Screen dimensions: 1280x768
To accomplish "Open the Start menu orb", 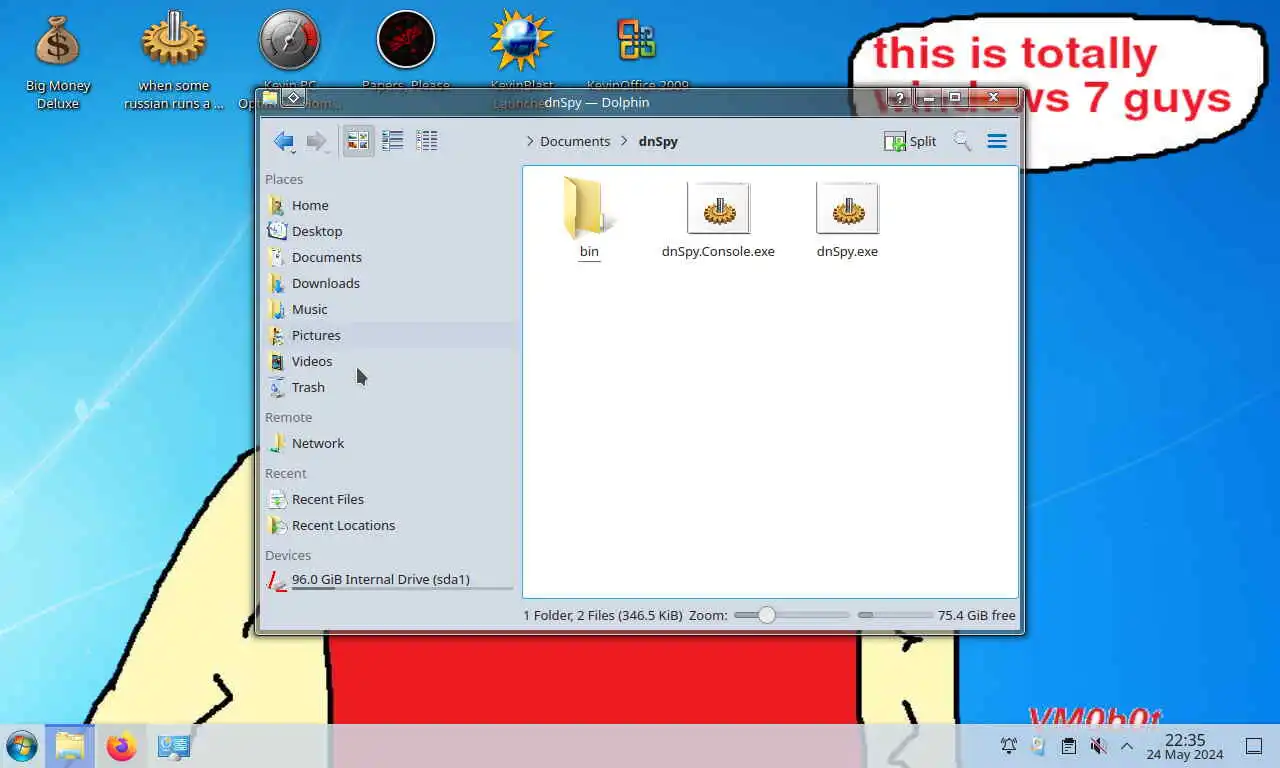I will click(21, 746).
